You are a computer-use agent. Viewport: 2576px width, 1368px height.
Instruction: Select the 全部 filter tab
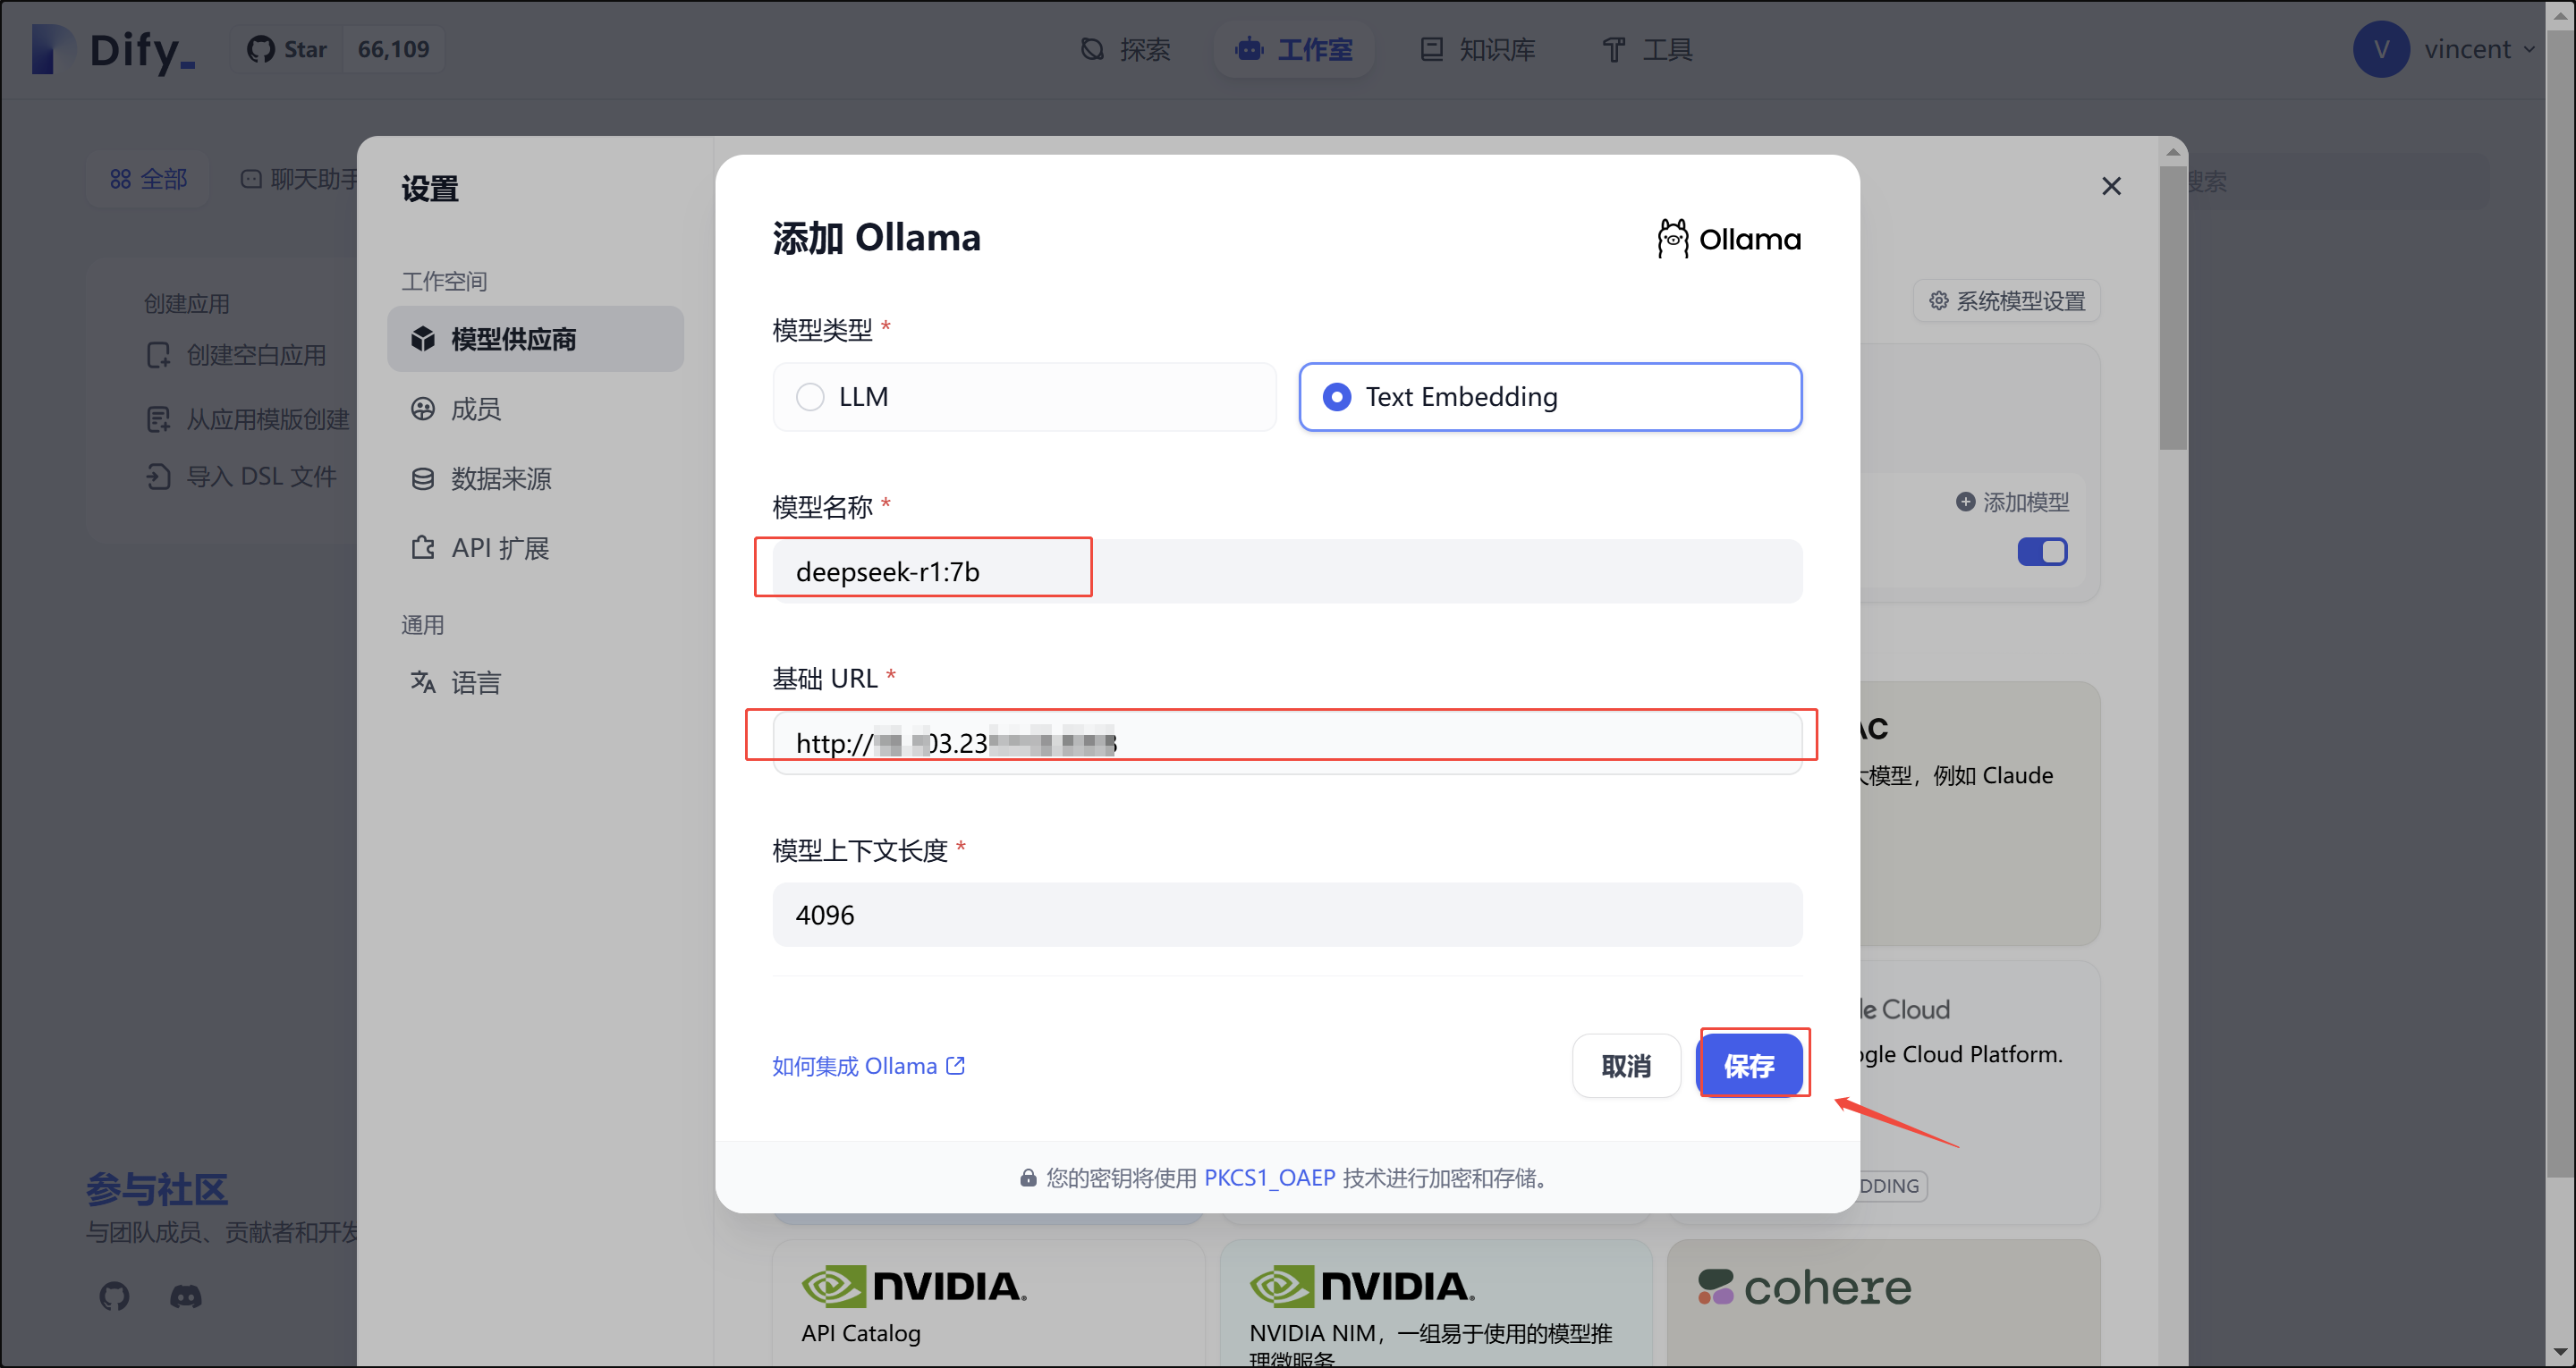[x=148, y=179]
